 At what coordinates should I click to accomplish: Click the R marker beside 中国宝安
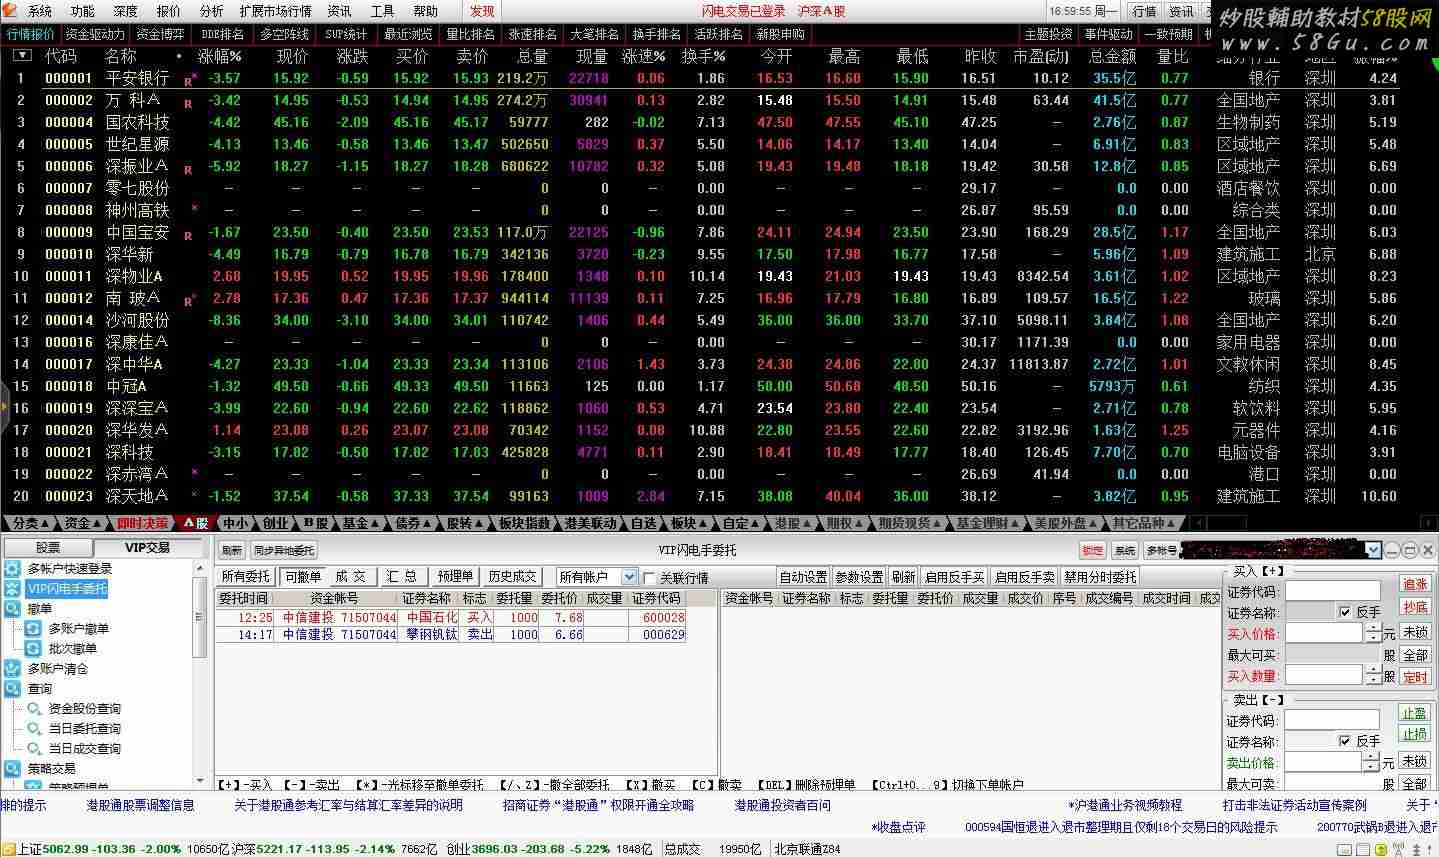(x=188, y=234)
